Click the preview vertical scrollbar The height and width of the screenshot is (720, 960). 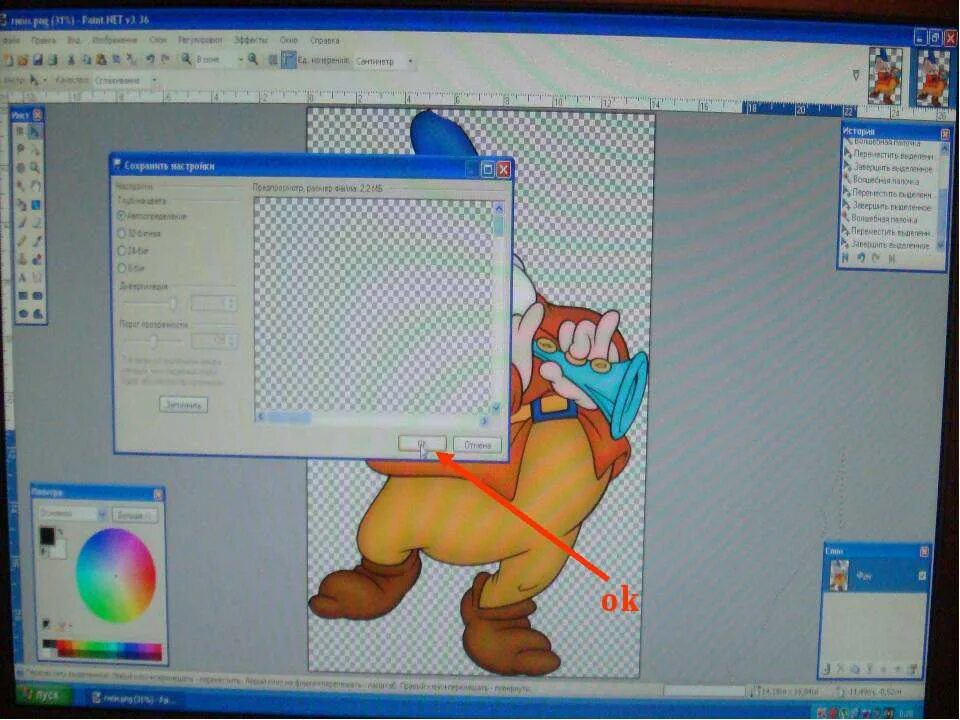click(x=498, y=309)
